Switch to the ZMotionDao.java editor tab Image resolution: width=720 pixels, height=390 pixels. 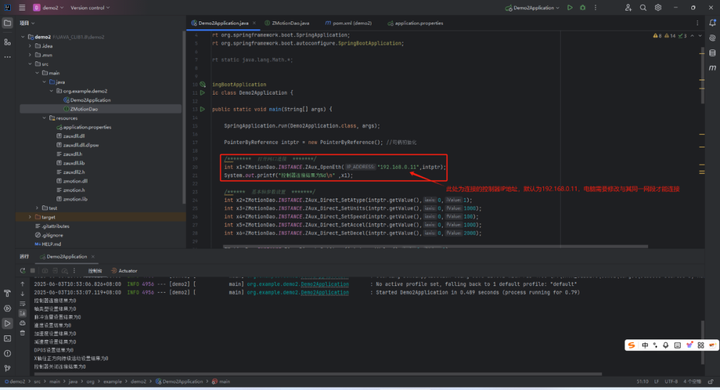(287, 23)
